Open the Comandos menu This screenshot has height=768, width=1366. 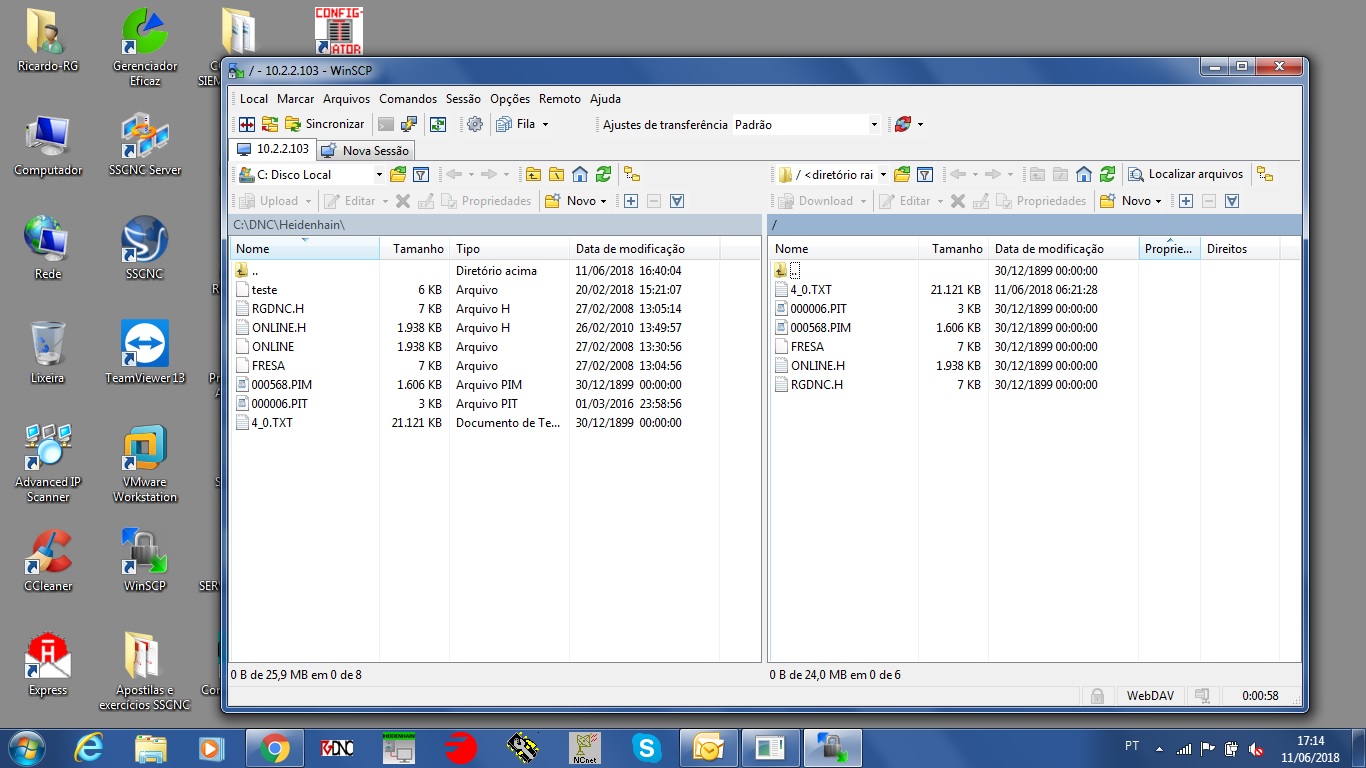point(407,99)
